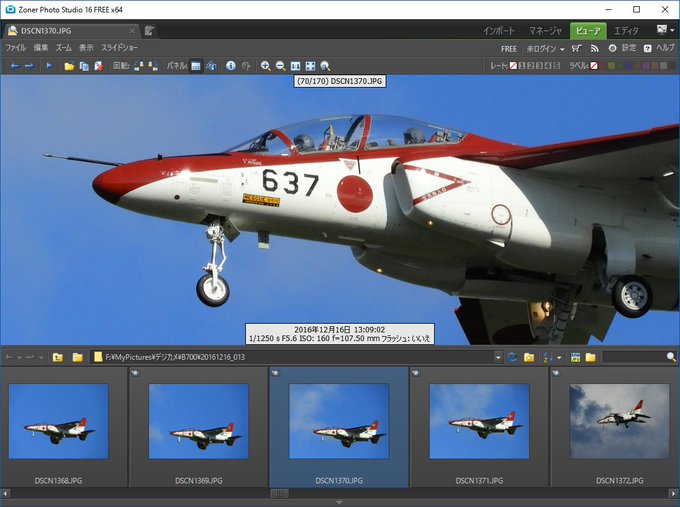
Task: Open the ズーム menu
Action: pos(63,48)
